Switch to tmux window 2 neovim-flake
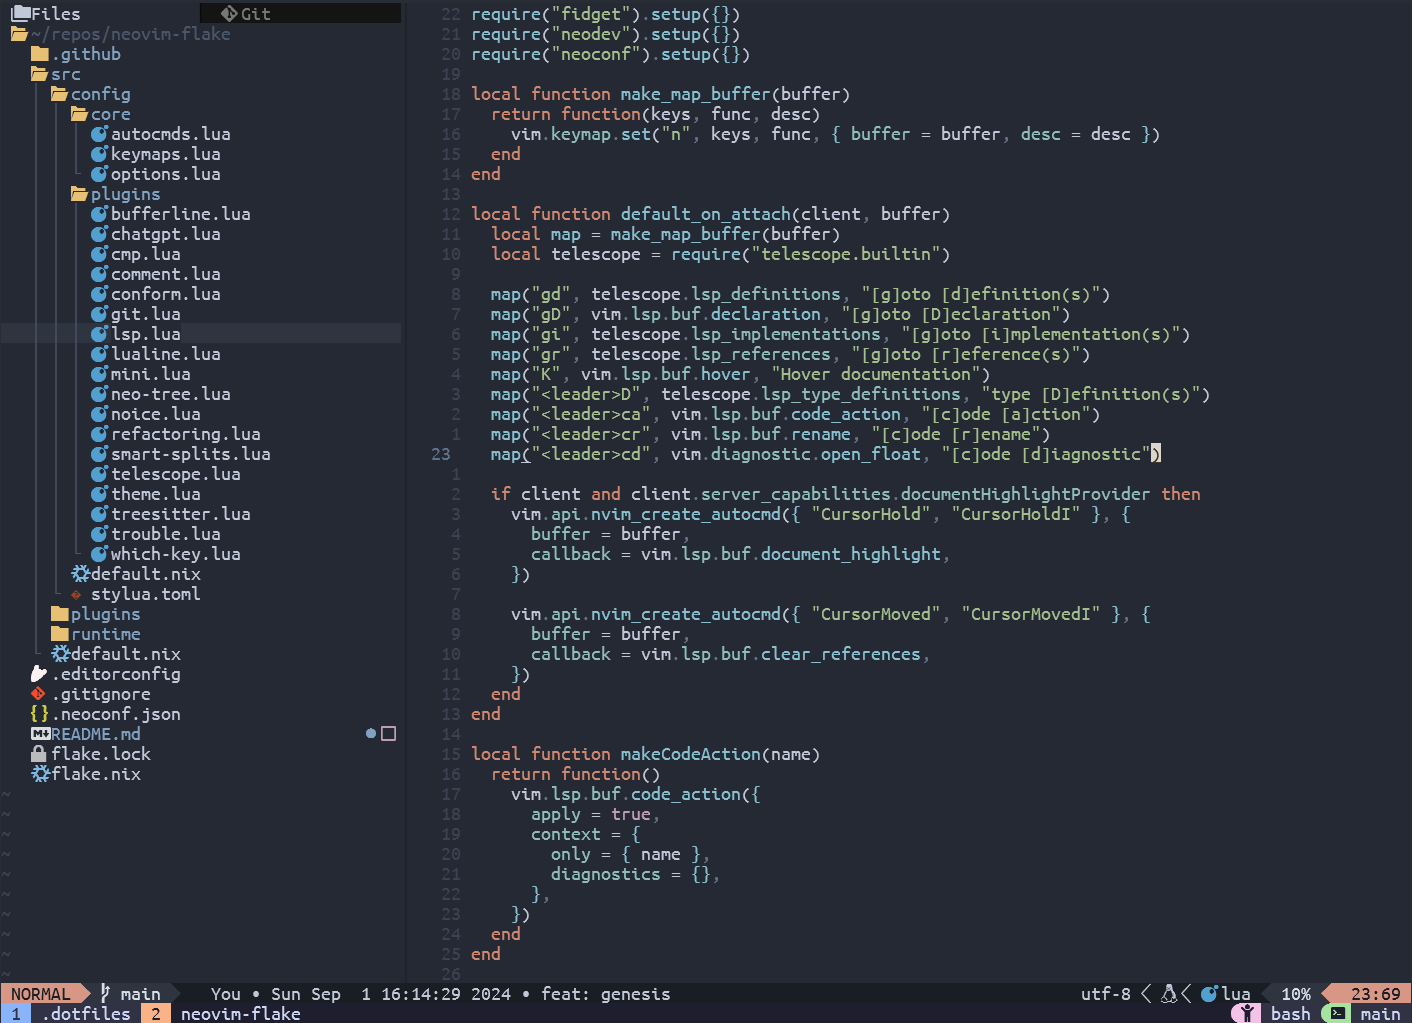Screen dimensions: 1412x1023 click(222, 1014)
